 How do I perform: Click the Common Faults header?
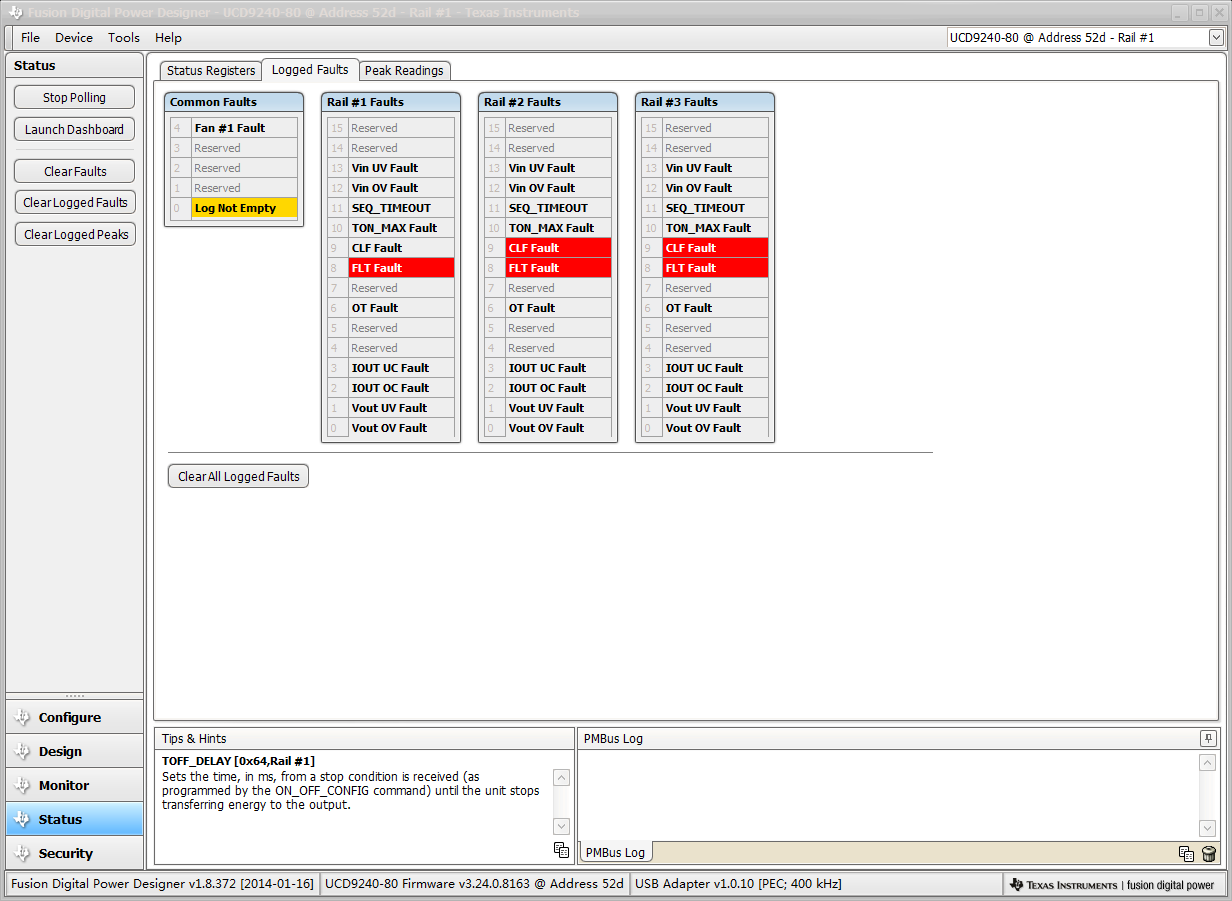(234, 102)
